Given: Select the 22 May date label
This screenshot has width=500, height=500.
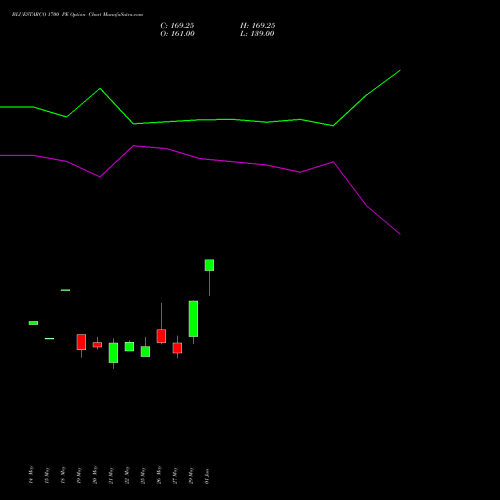Looking at the screenshot, I should click(x=127, y=475).
